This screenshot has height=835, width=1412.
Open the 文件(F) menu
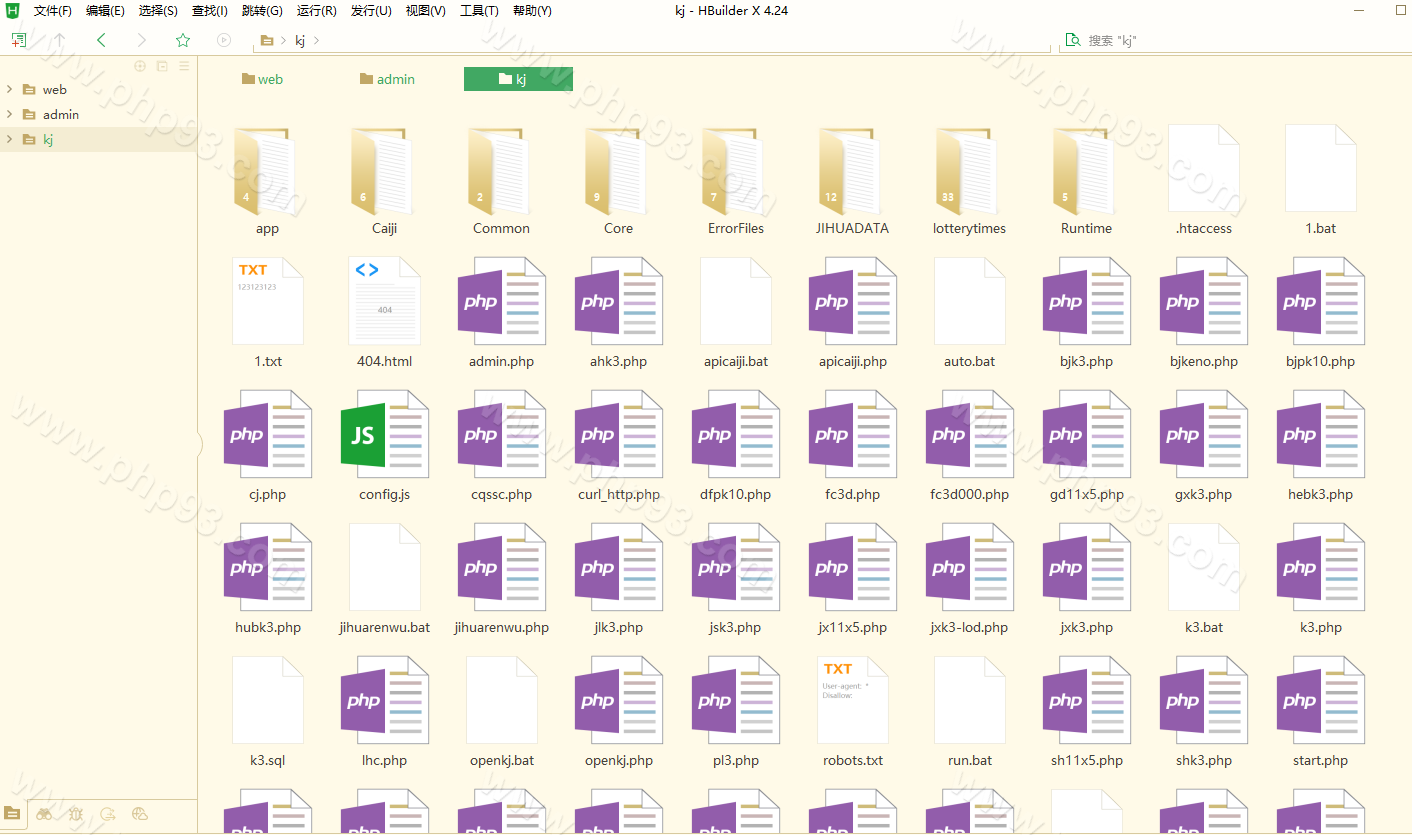coord(52,11)
